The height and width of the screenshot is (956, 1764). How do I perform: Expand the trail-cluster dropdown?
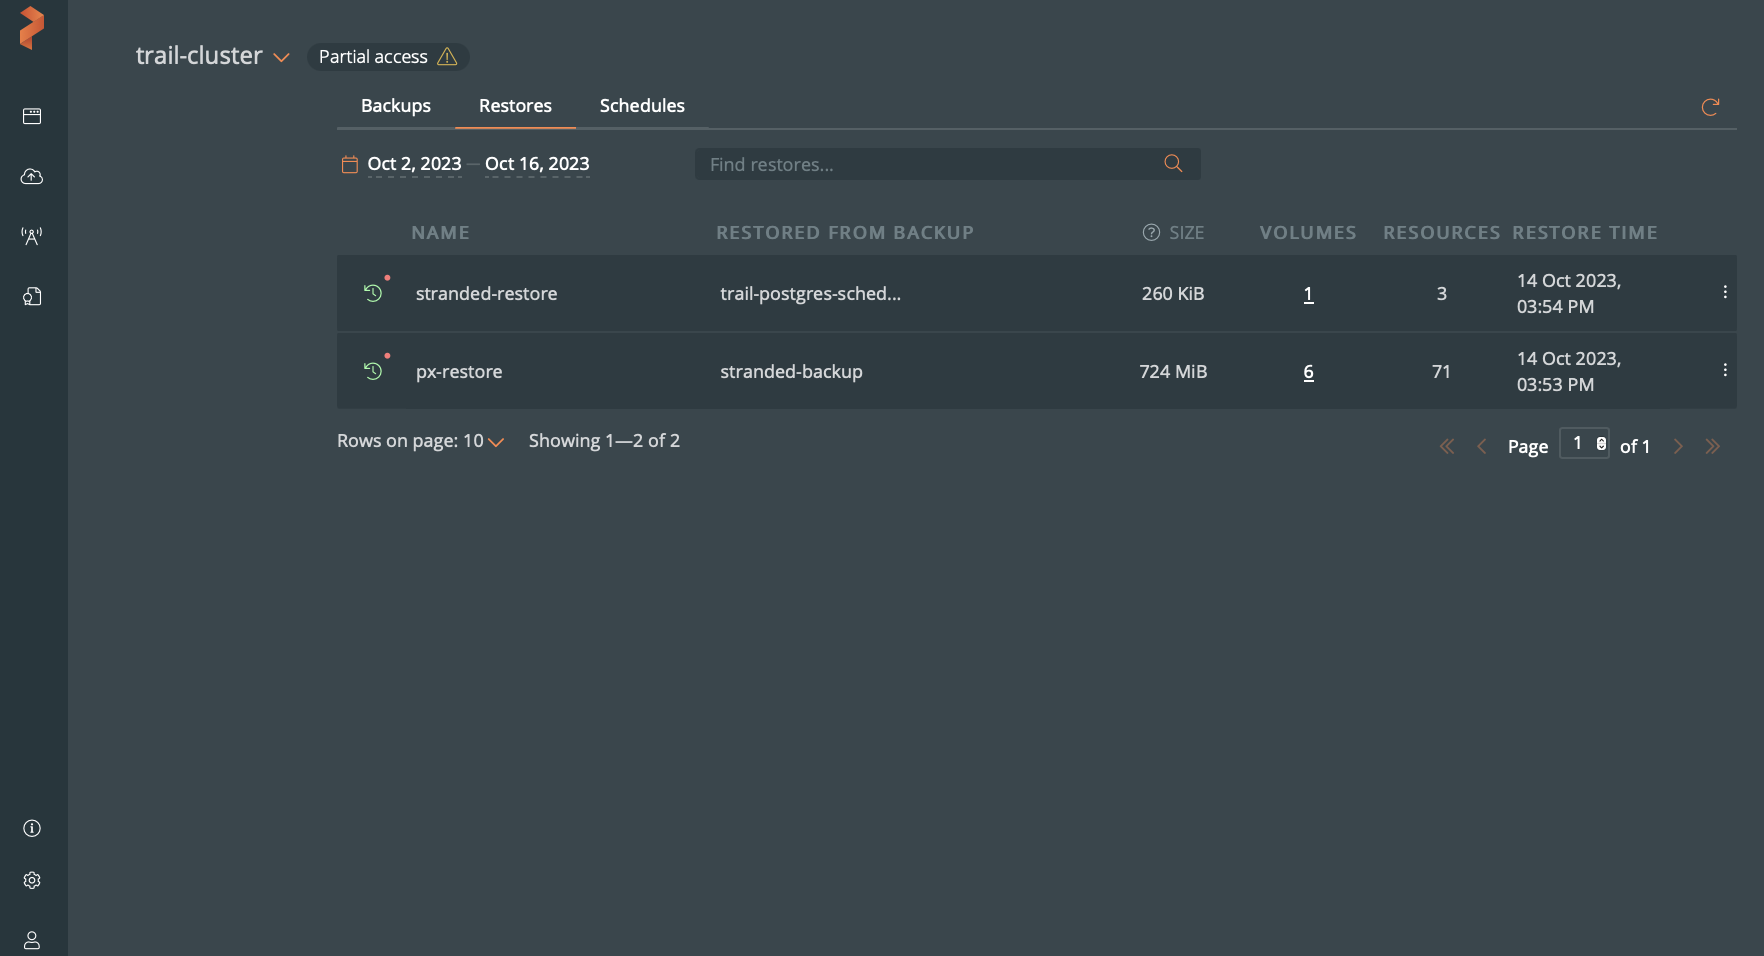[281, 58]
